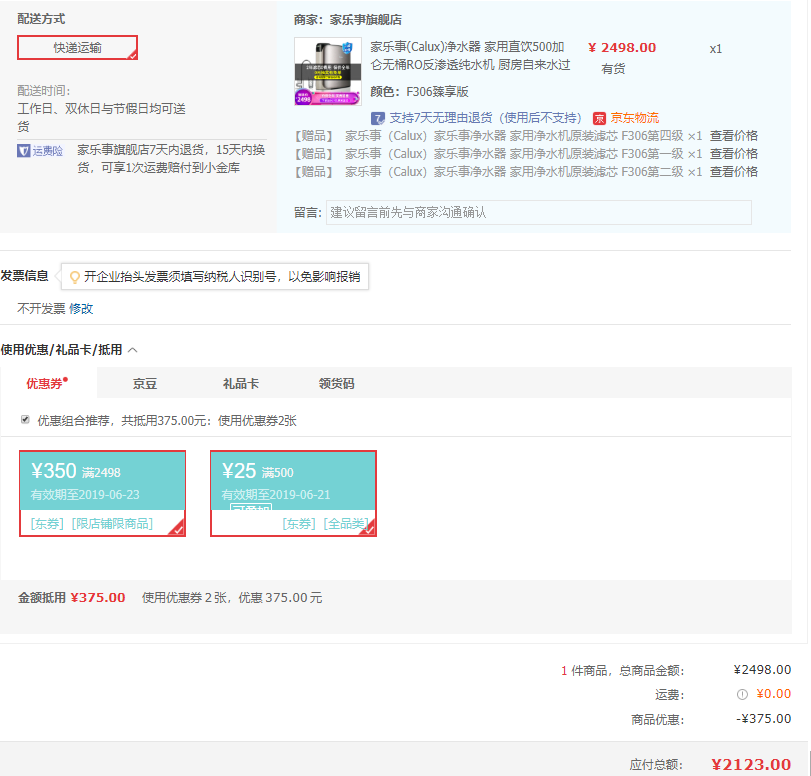Click 支持7天无理由退货 text link
The height and width of the screenshot is (776, 811).
pos(485,118)
